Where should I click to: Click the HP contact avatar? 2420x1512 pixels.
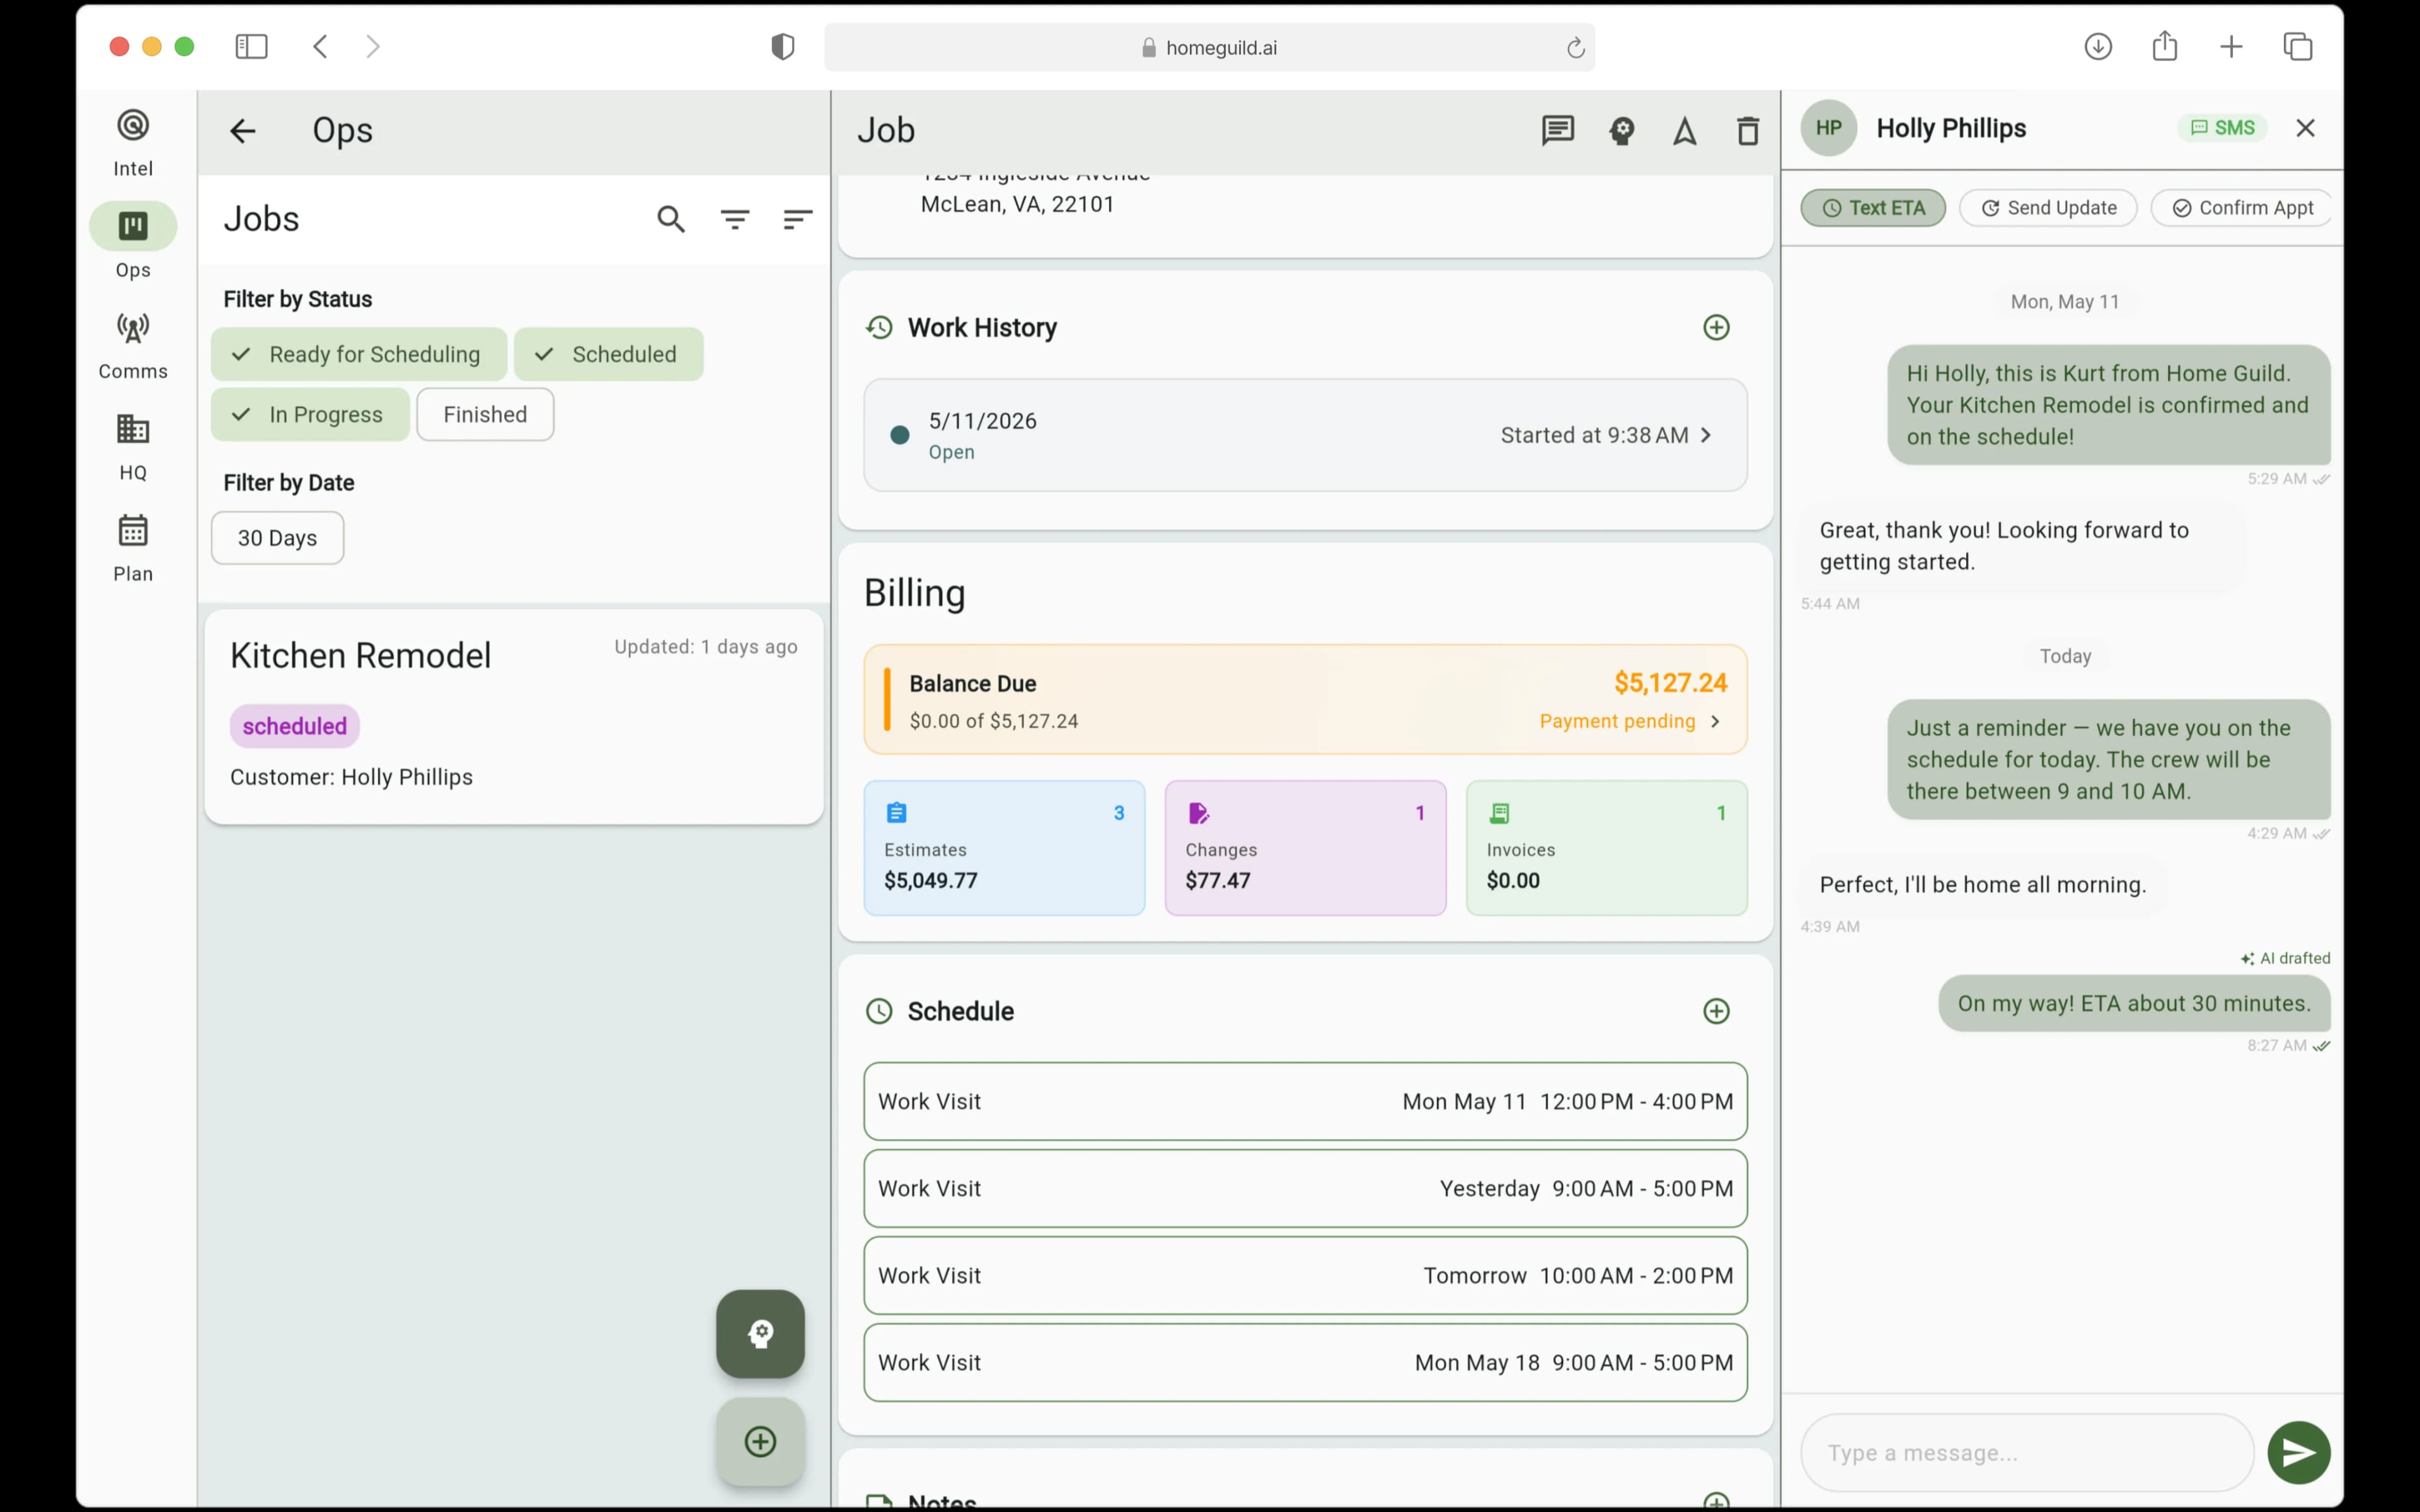(x=1829, y=128)
